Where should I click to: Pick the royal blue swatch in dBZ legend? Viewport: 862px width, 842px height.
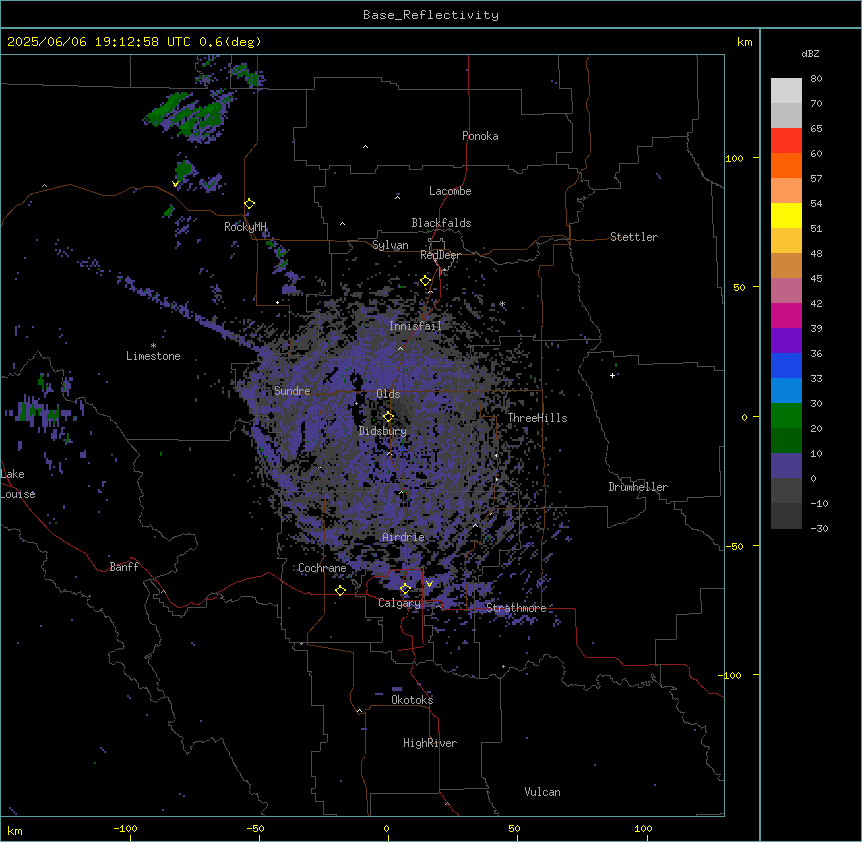point(786,365)
